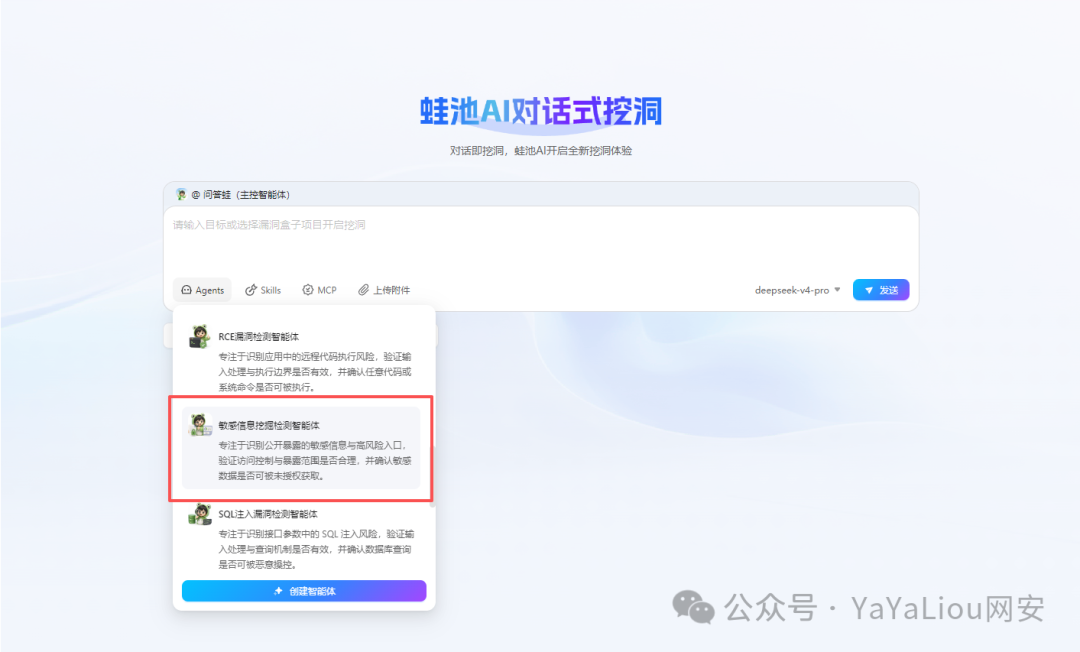Screen dimensions: 1080x652
Task: Click the 创建智能体 create agent button
Action: (x=304, y=591)
